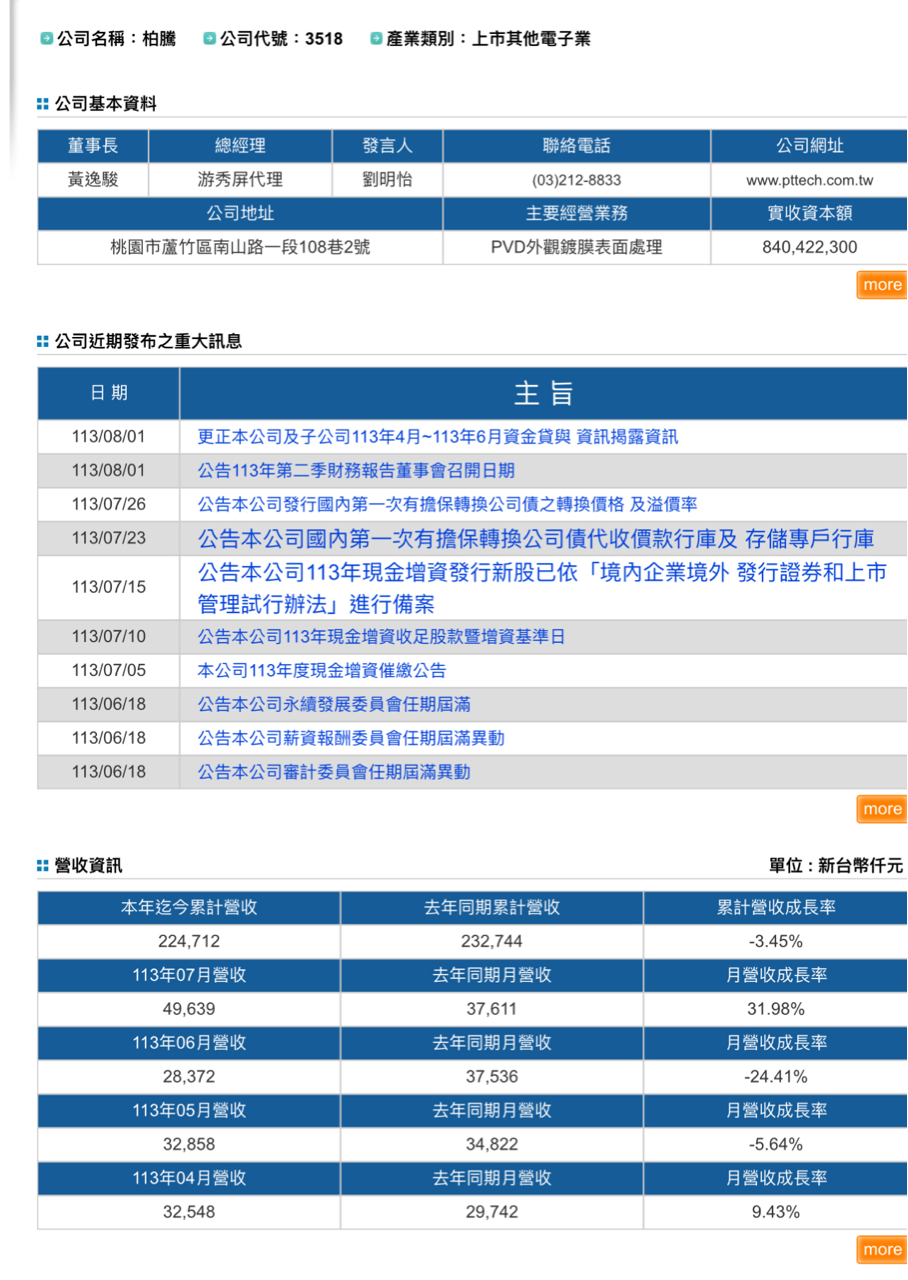Click May growth rate -5.64%
Screen dimensions: 908x1280
(x=776, y=1145)
